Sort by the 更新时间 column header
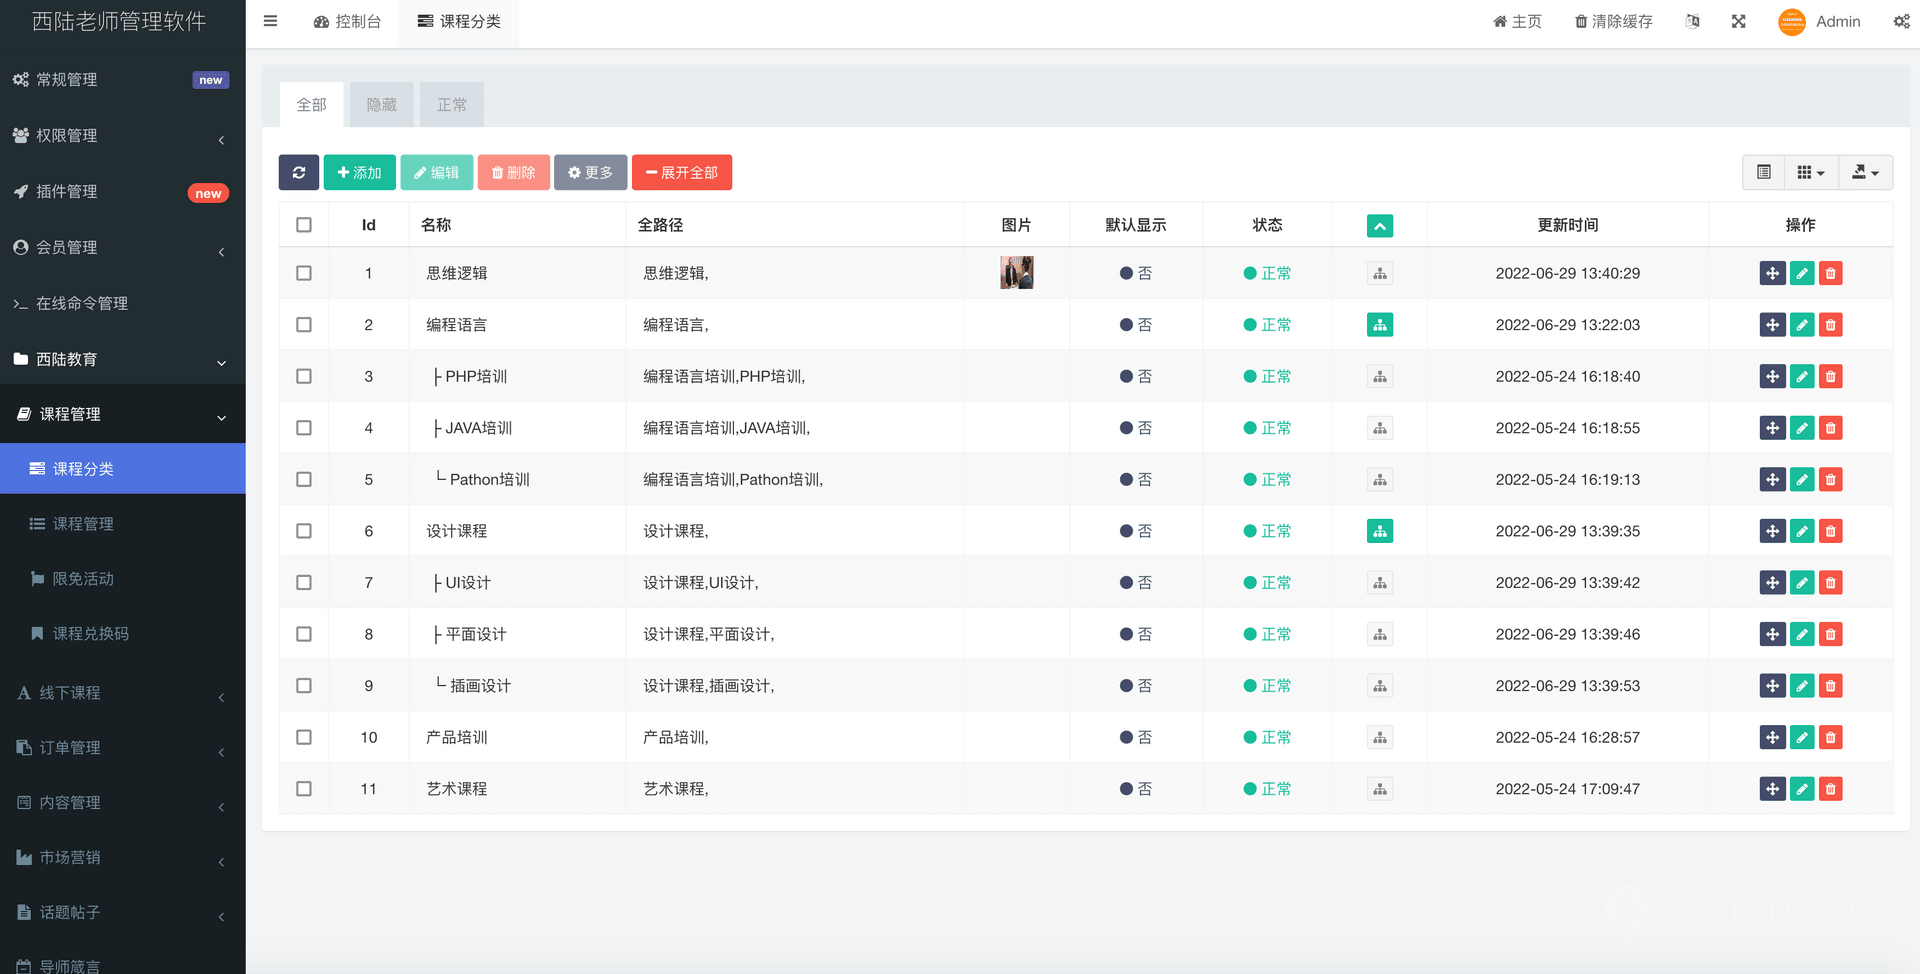Screen dimensions: 1920x974 [x=1568, y=226]
